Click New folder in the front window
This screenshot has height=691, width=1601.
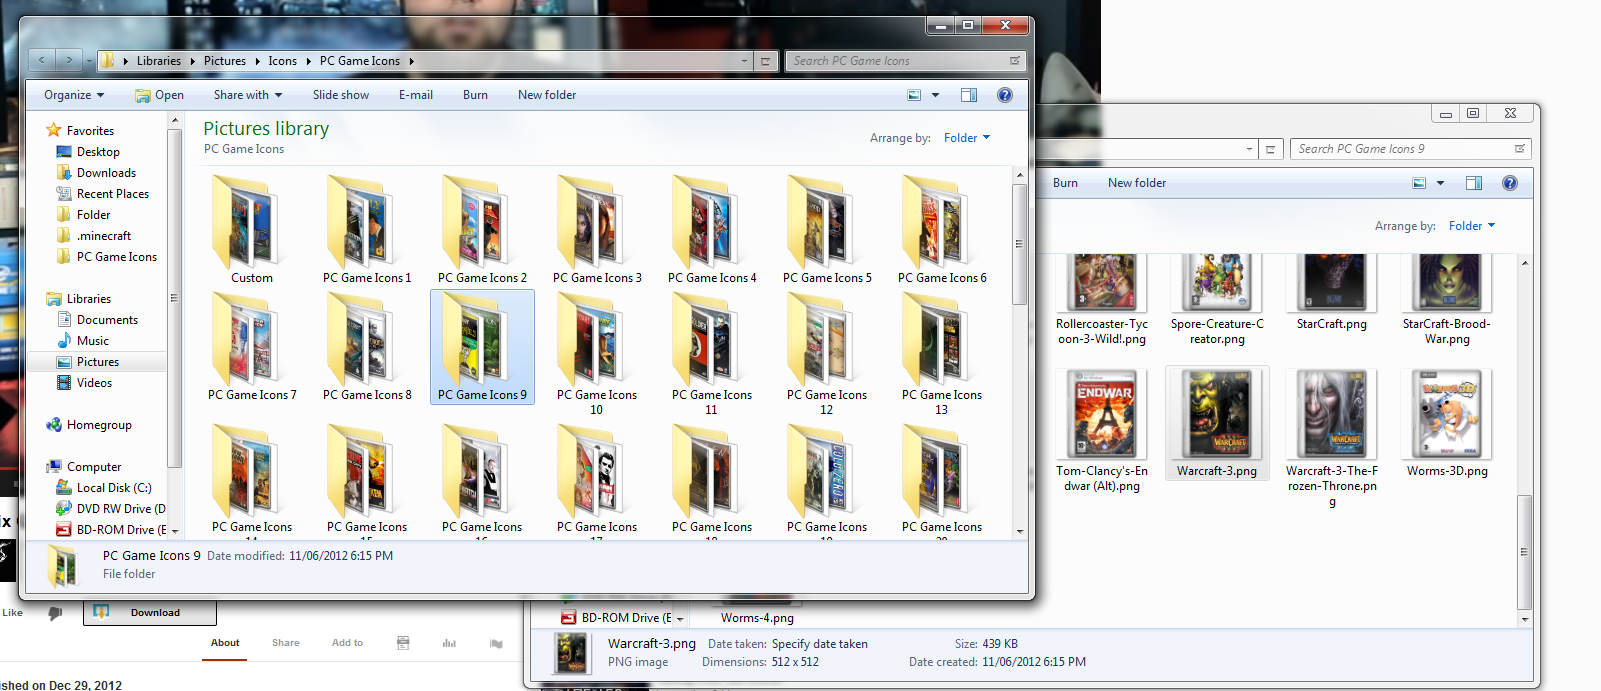coord(547,95)
